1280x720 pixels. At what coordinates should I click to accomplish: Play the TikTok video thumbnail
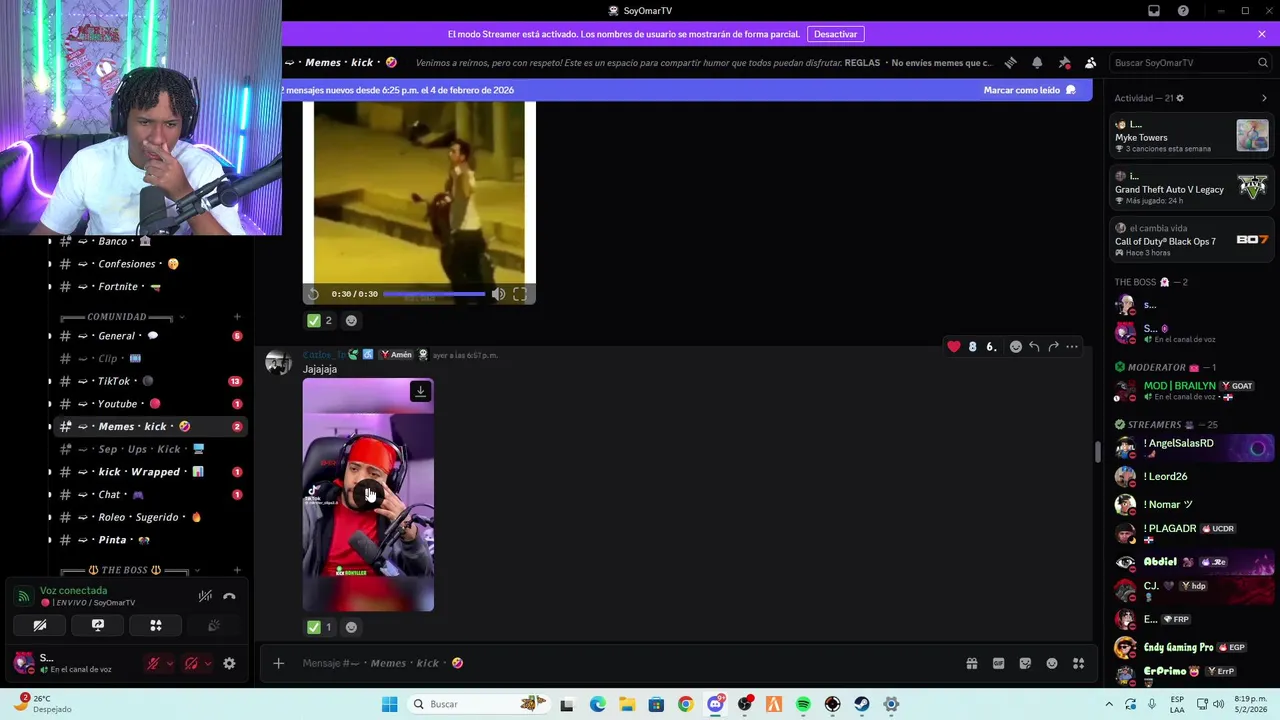coord(368,495)
